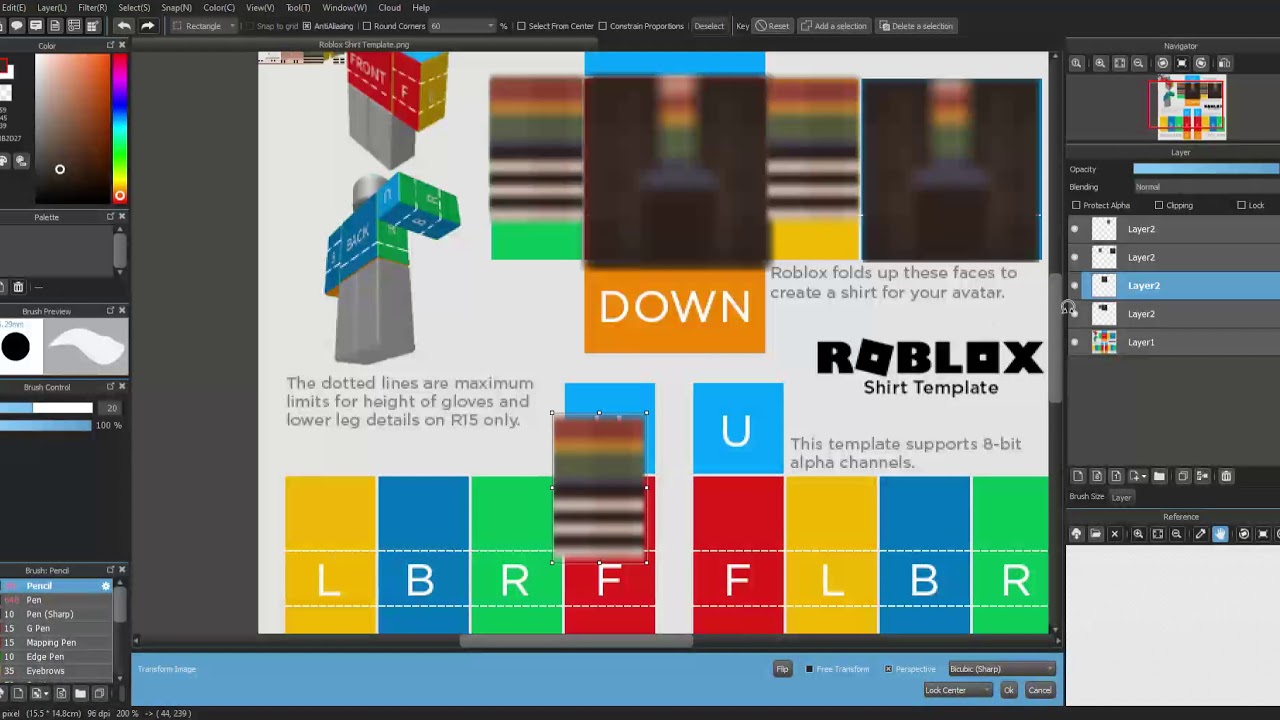Open the Filter menu
This screenshot has height=720, width=1280.
click(92, 7)
